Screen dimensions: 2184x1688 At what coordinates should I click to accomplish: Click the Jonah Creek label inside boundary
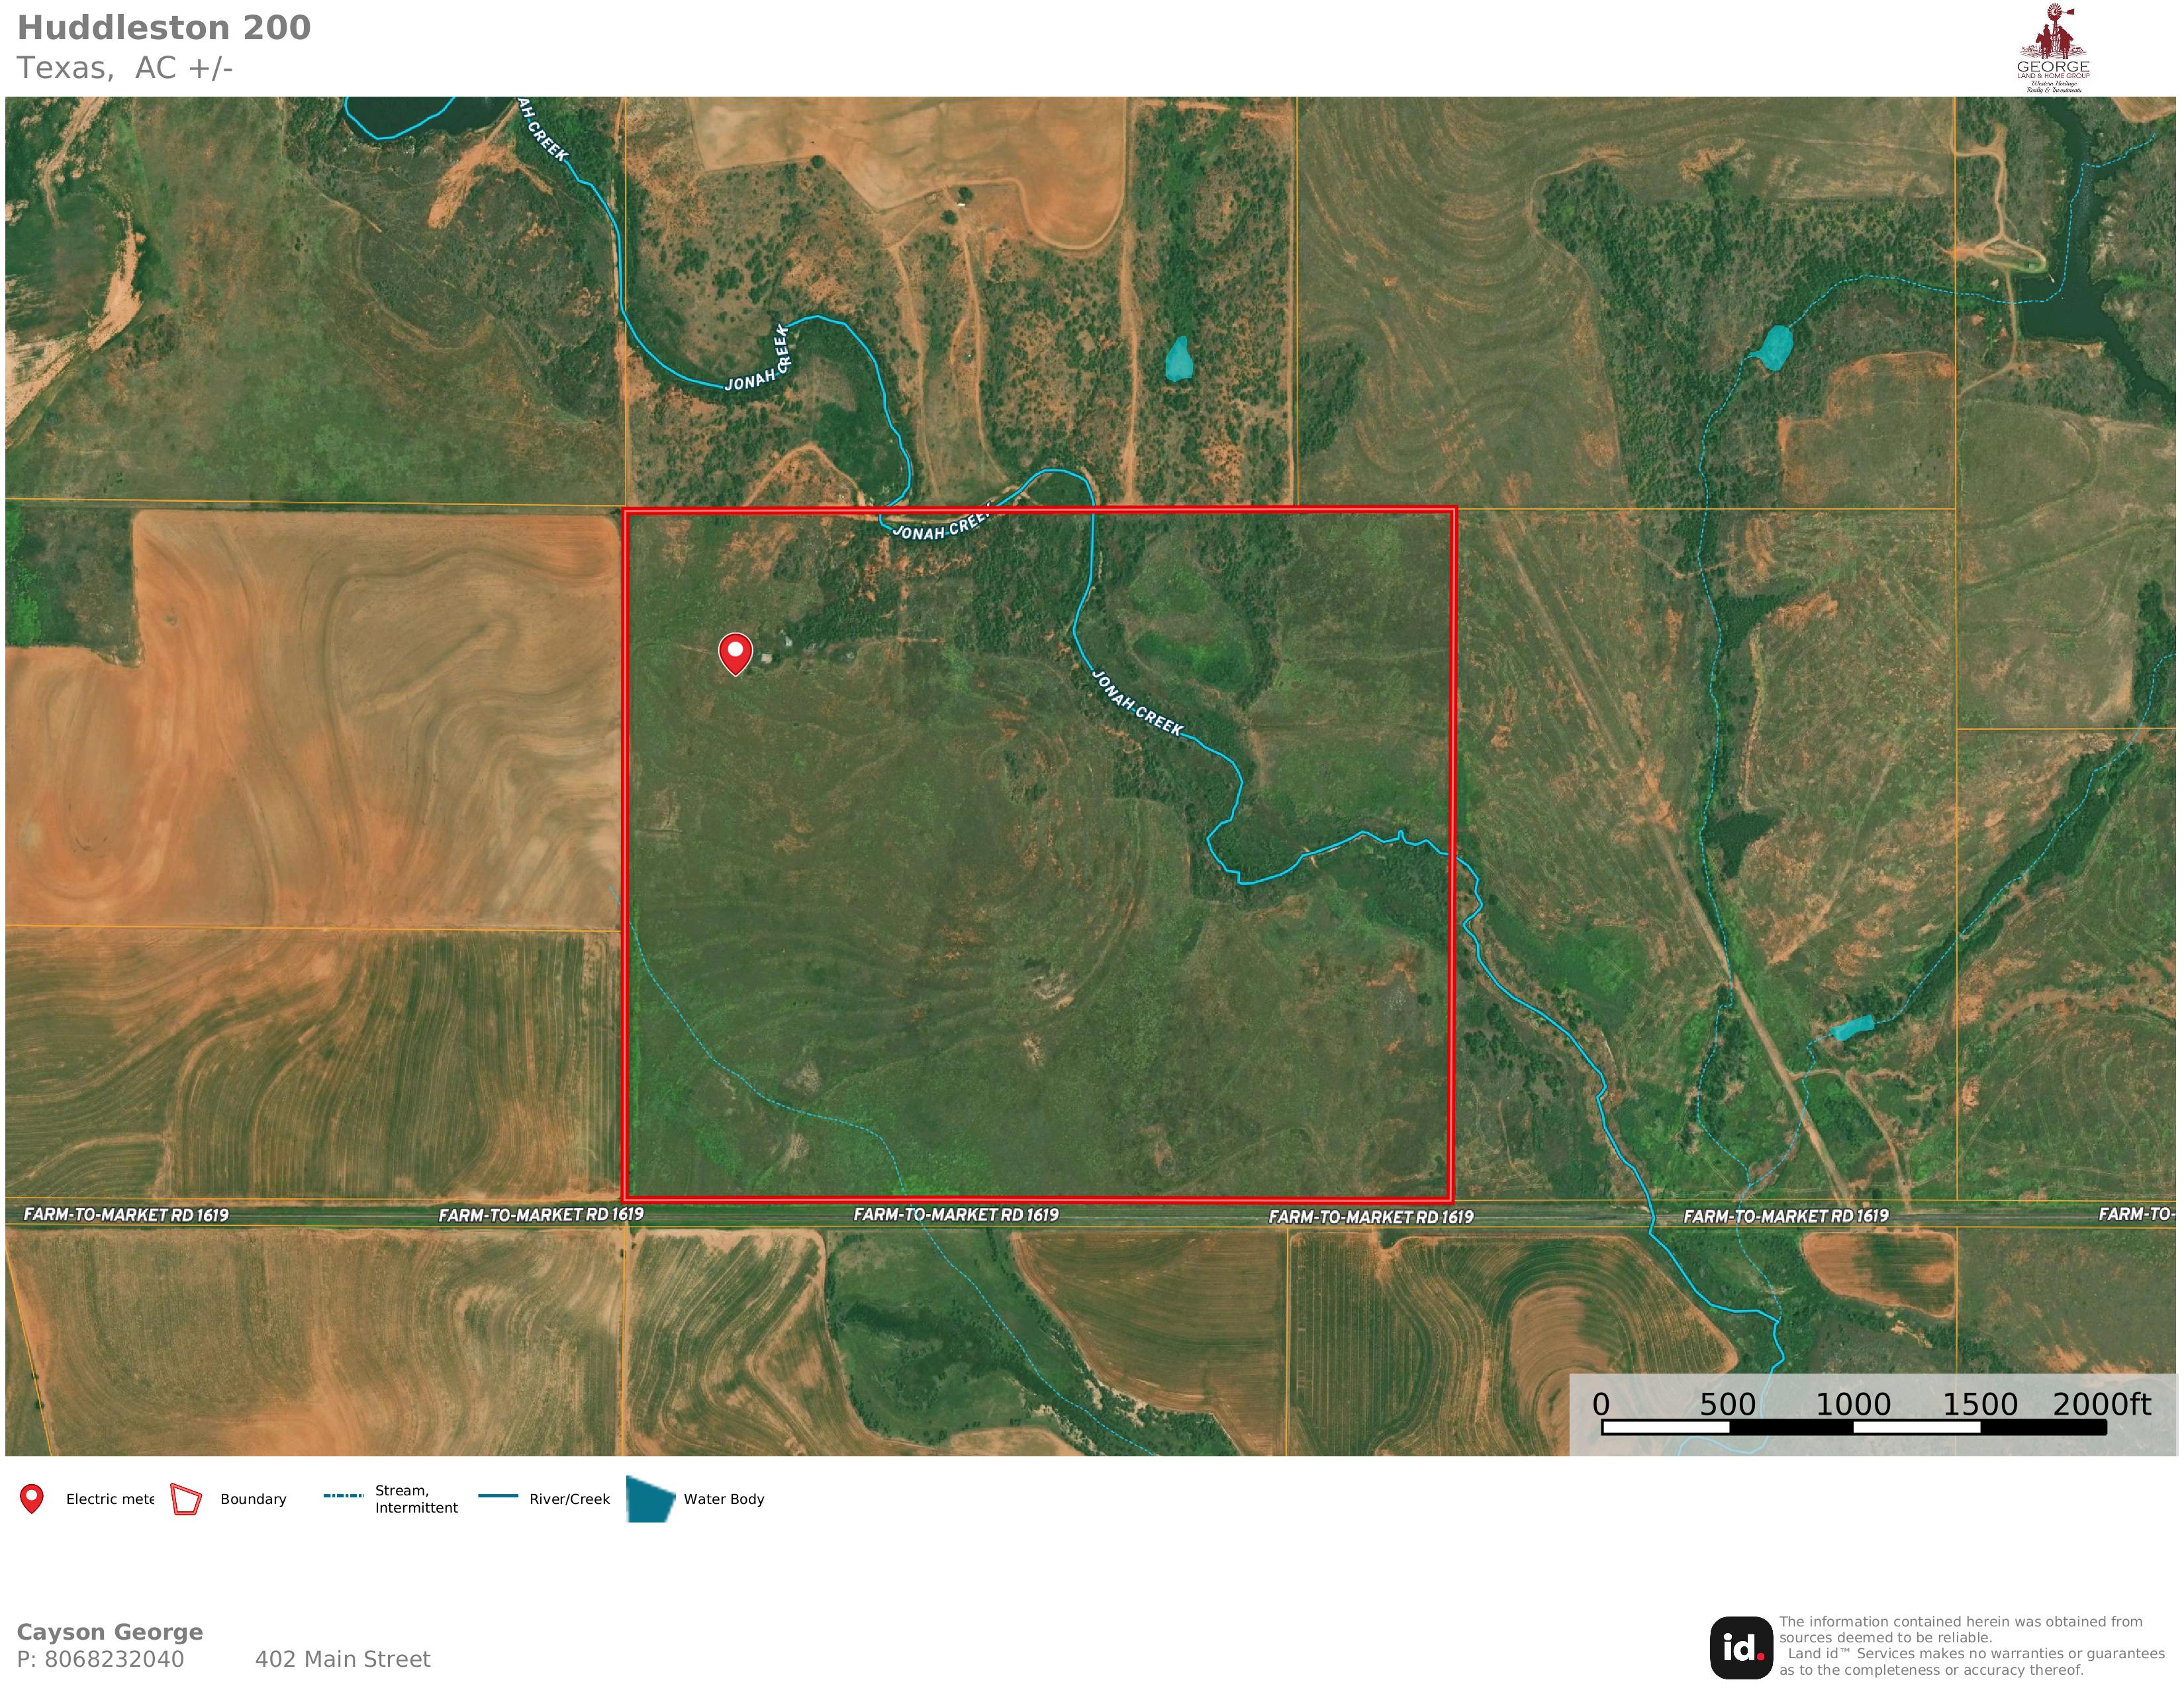click(1137, 704)
